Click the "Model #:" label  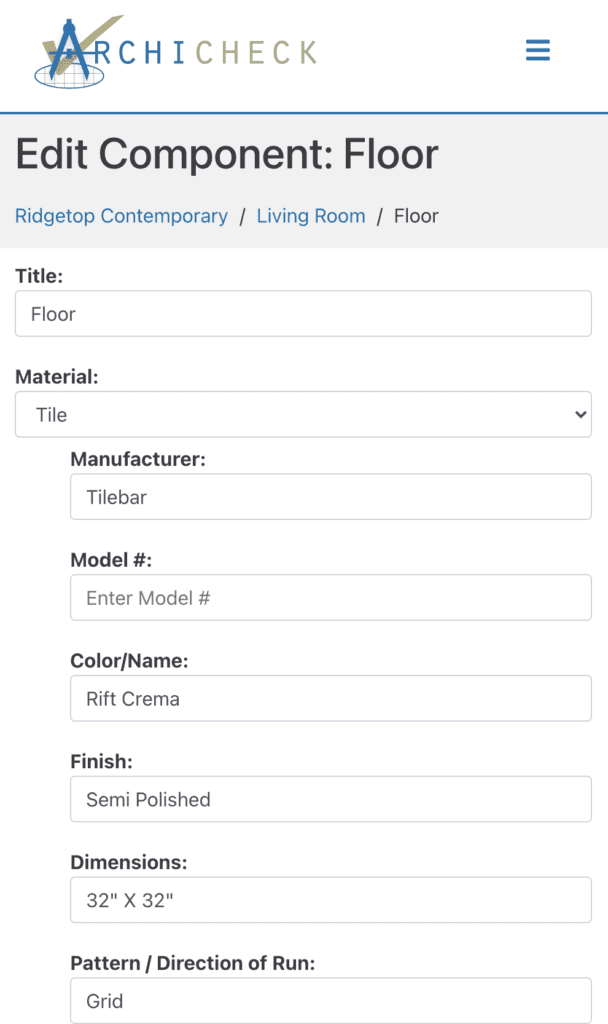111,561
